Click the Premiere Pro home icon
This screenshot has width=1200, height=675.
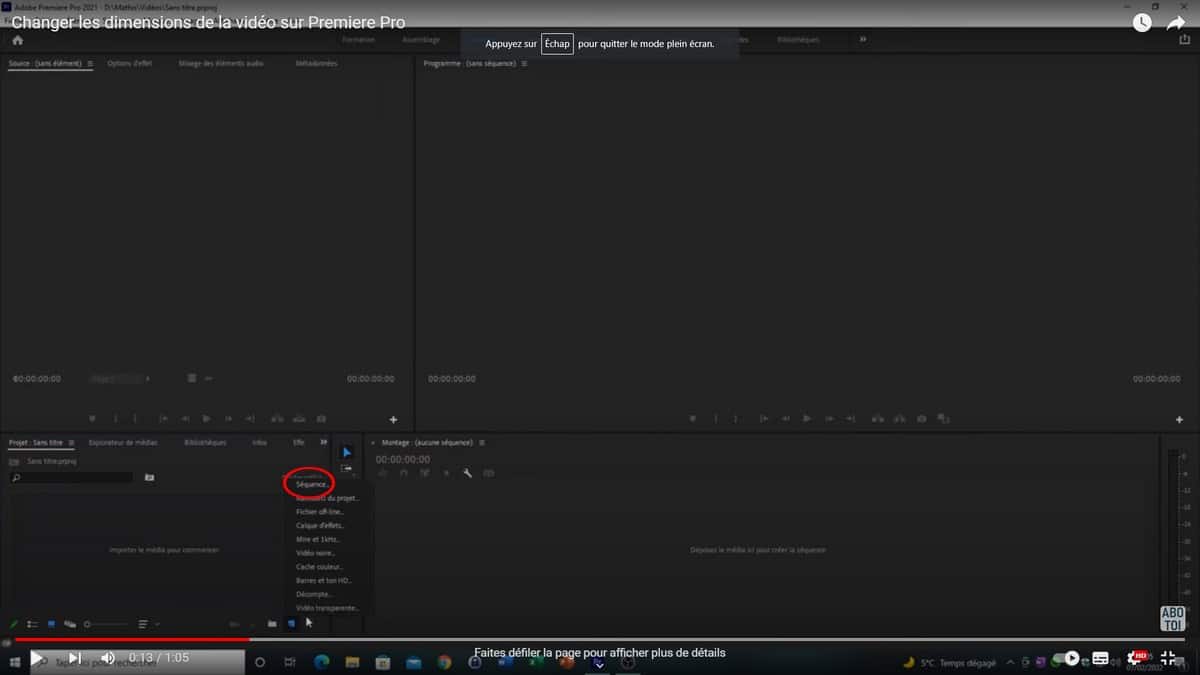17,40
